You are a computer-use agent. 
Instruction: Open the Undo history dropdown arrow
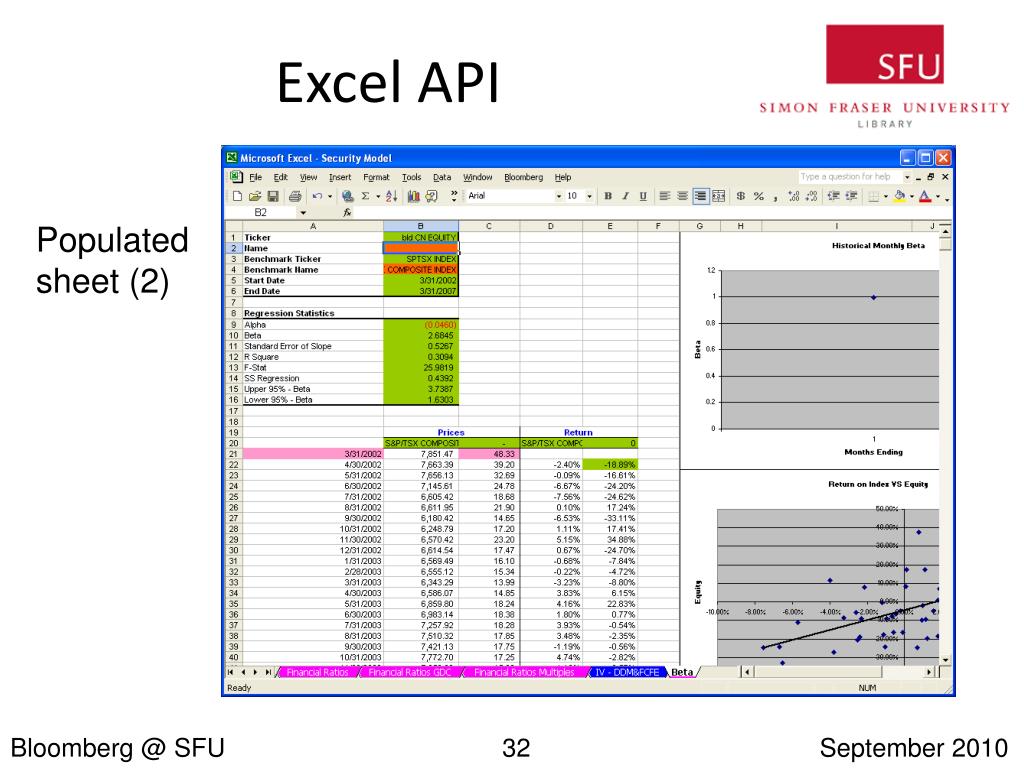click(x=330, y=196)
